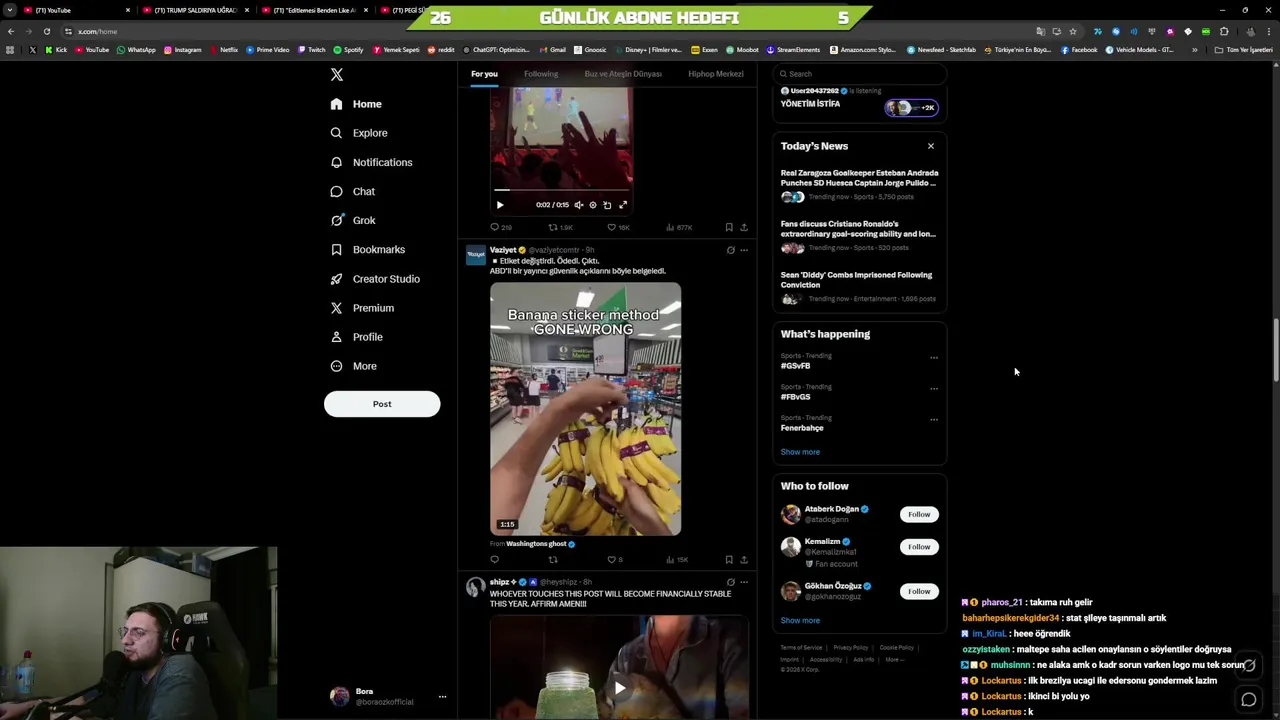Seek along the football video progress bar
This screenshot has height=720, width=1280.
(x=561, y=190)
